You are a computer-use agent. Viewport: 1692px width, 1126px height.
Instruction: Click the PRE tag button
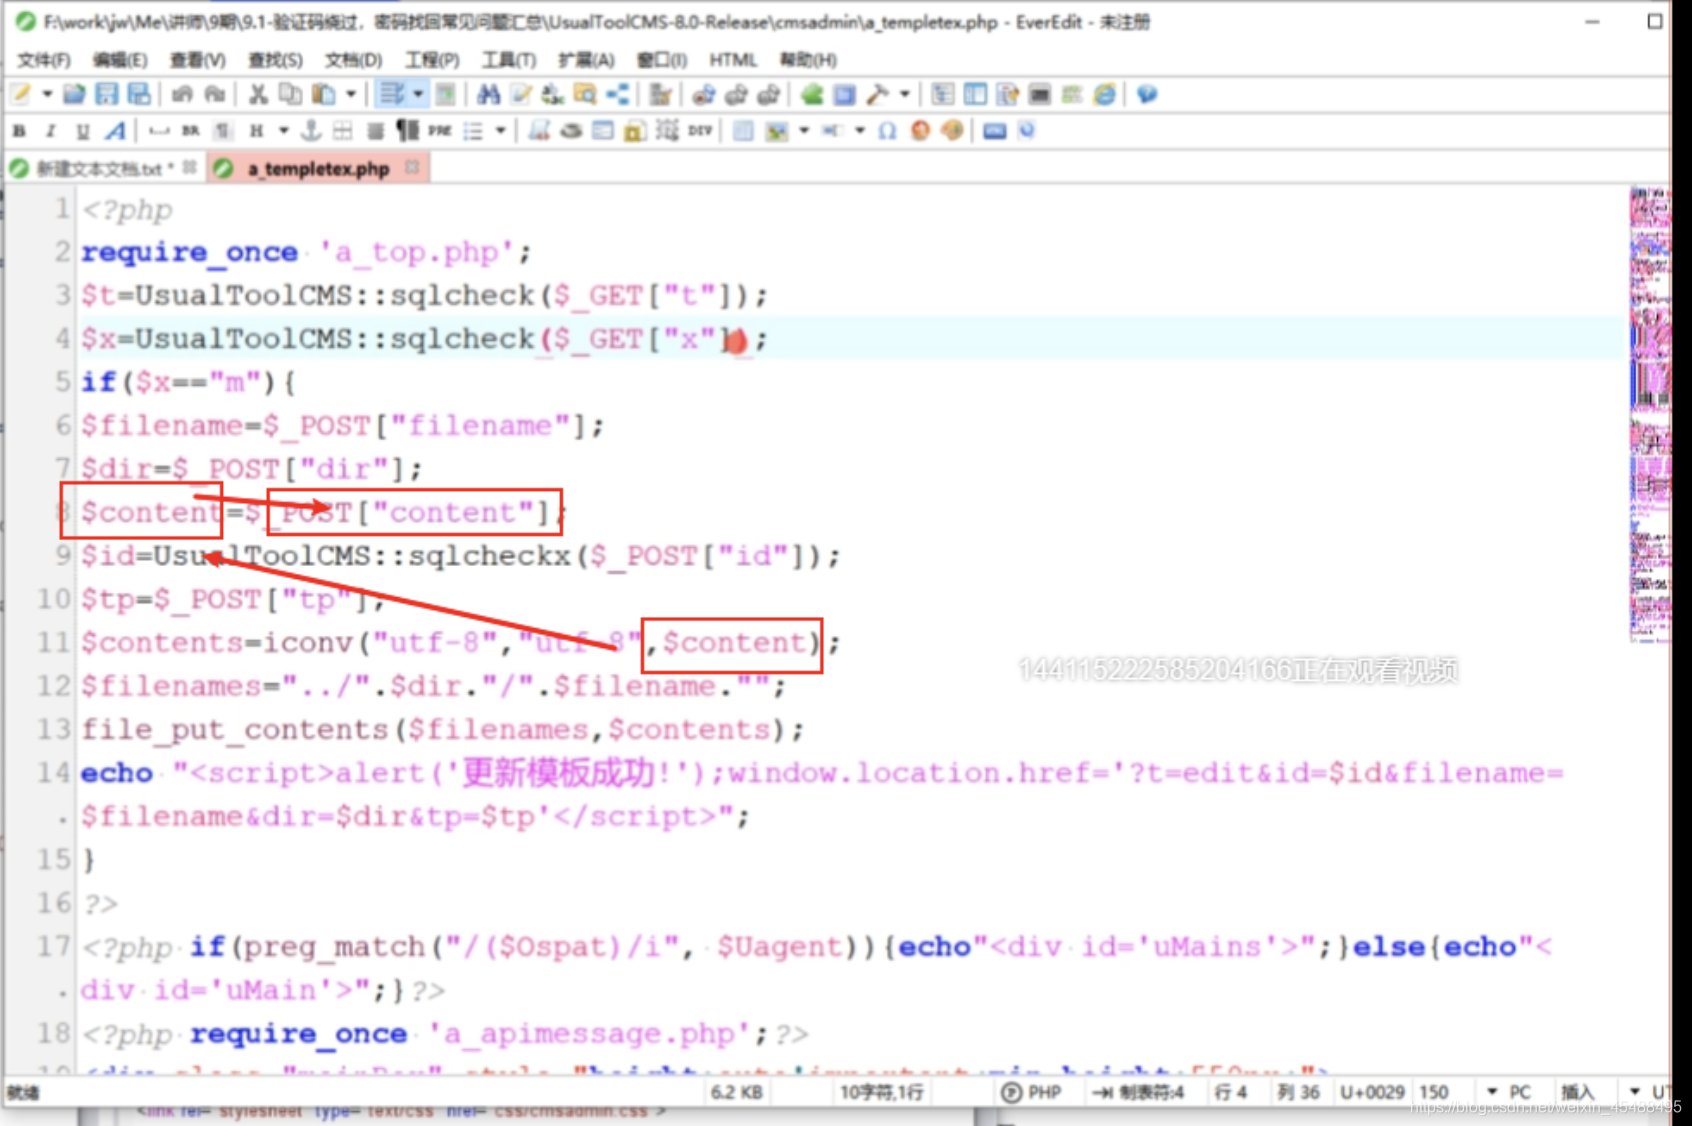click(439, 130)
